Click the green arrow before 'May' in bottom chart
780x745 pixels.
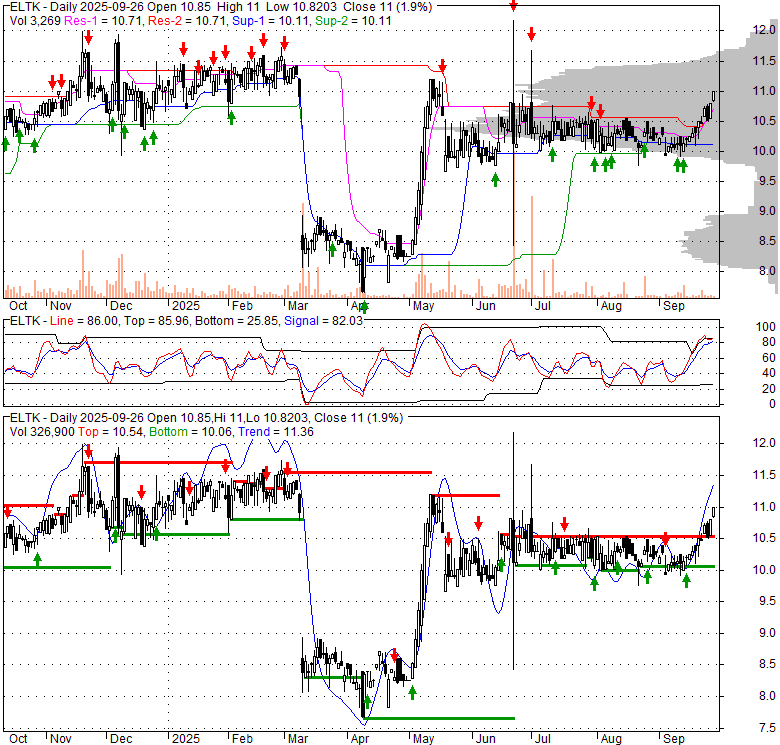tap(412, 692)
